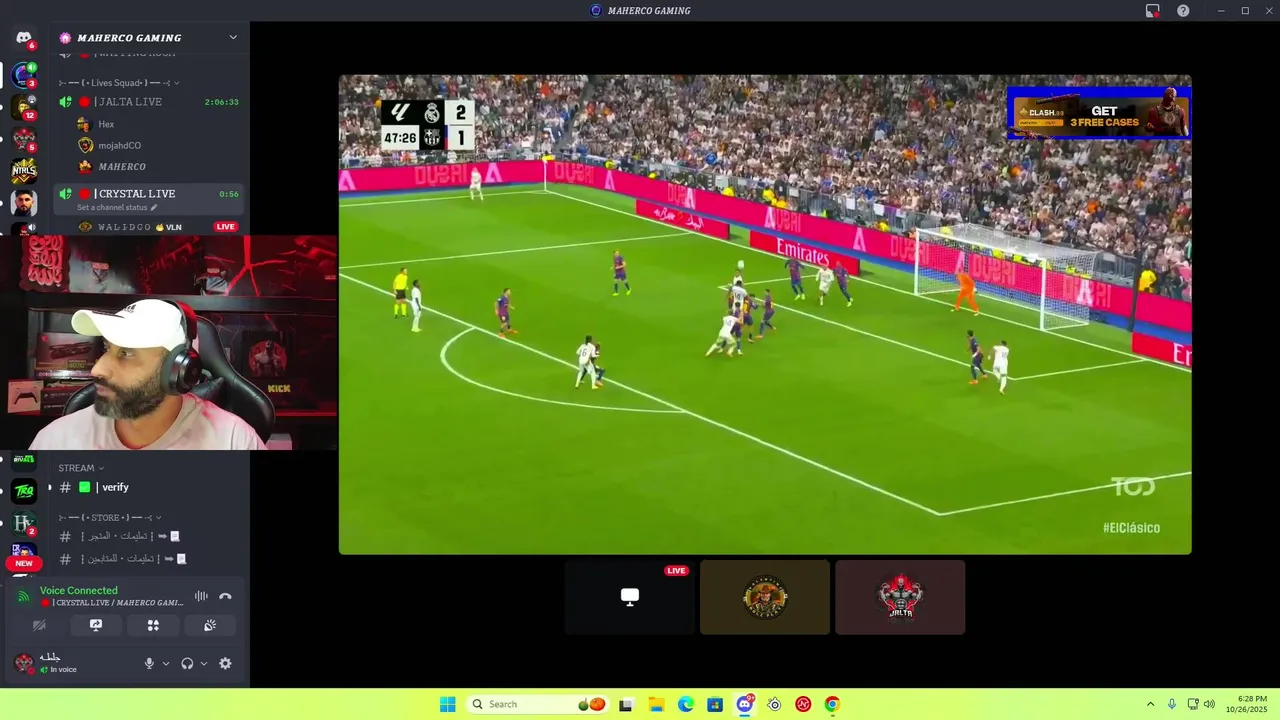Click the Share Your Screen button

point(96,625)
